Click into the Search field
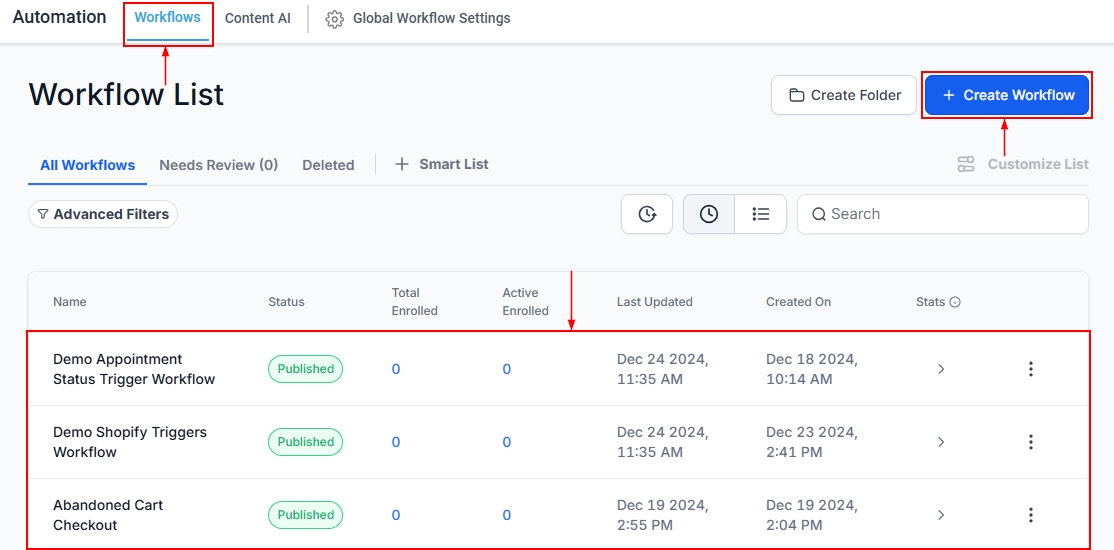The image size is (1114, 550). pyautogui.click(x=950, y=214)
